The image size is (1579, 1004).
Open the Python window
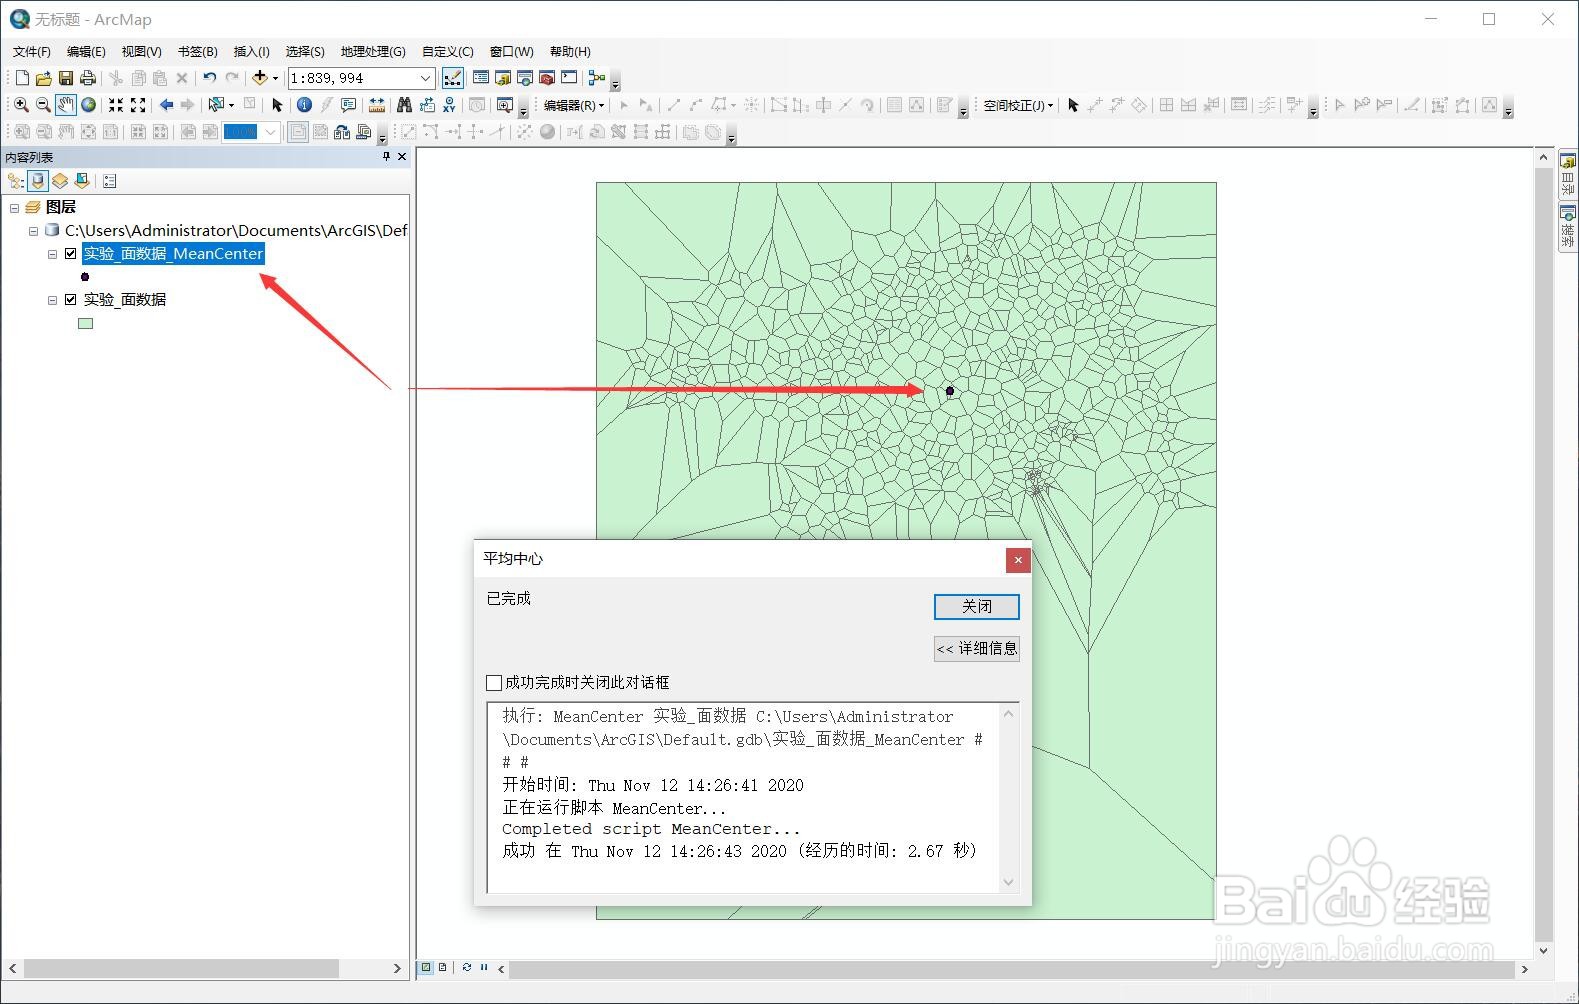569,78
